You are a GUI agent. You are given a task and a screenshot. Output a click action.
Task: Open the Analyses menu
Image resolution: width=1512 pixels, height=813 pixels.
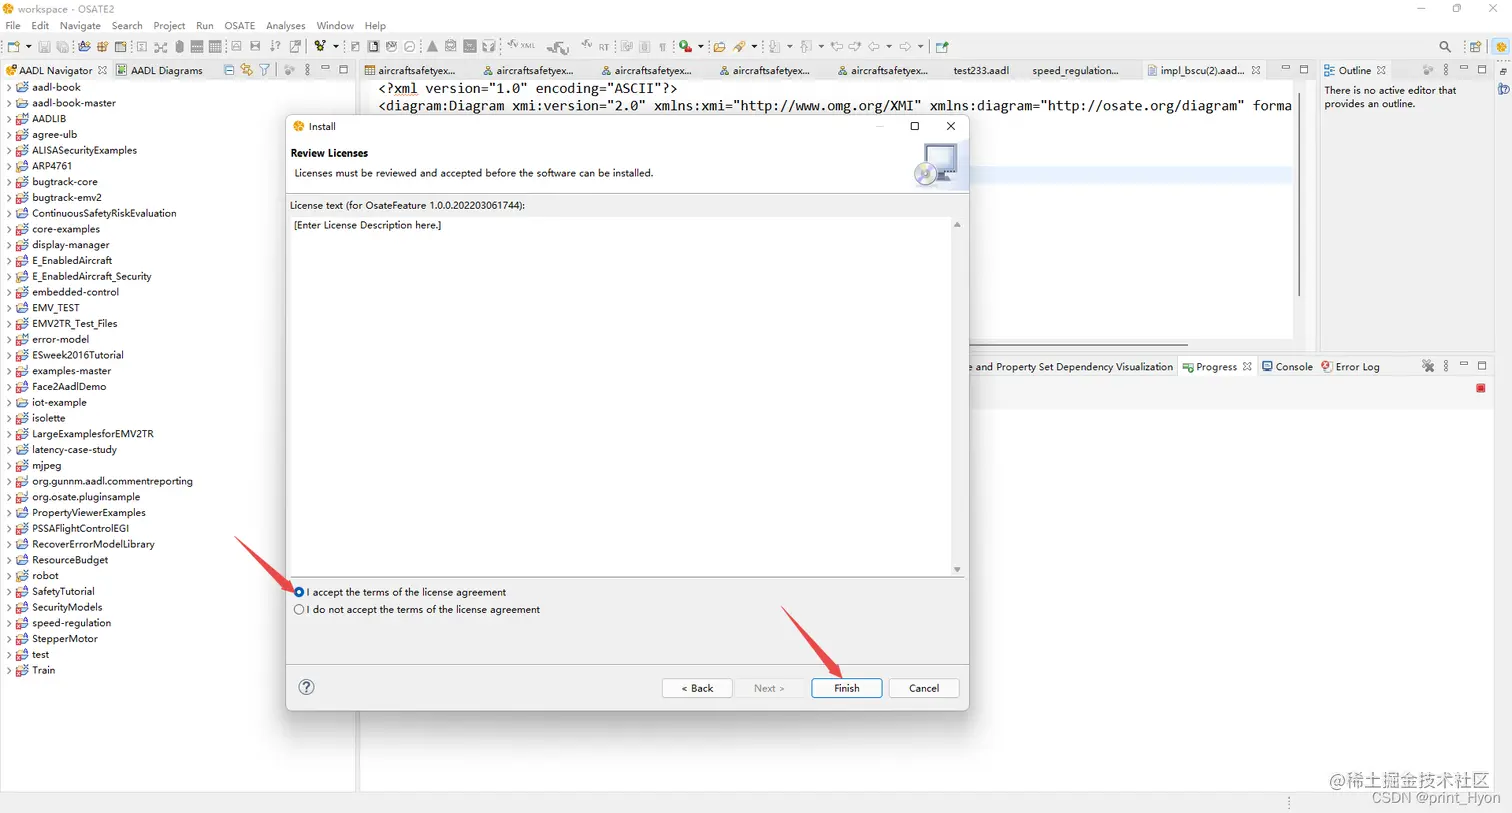pos(285,25)
